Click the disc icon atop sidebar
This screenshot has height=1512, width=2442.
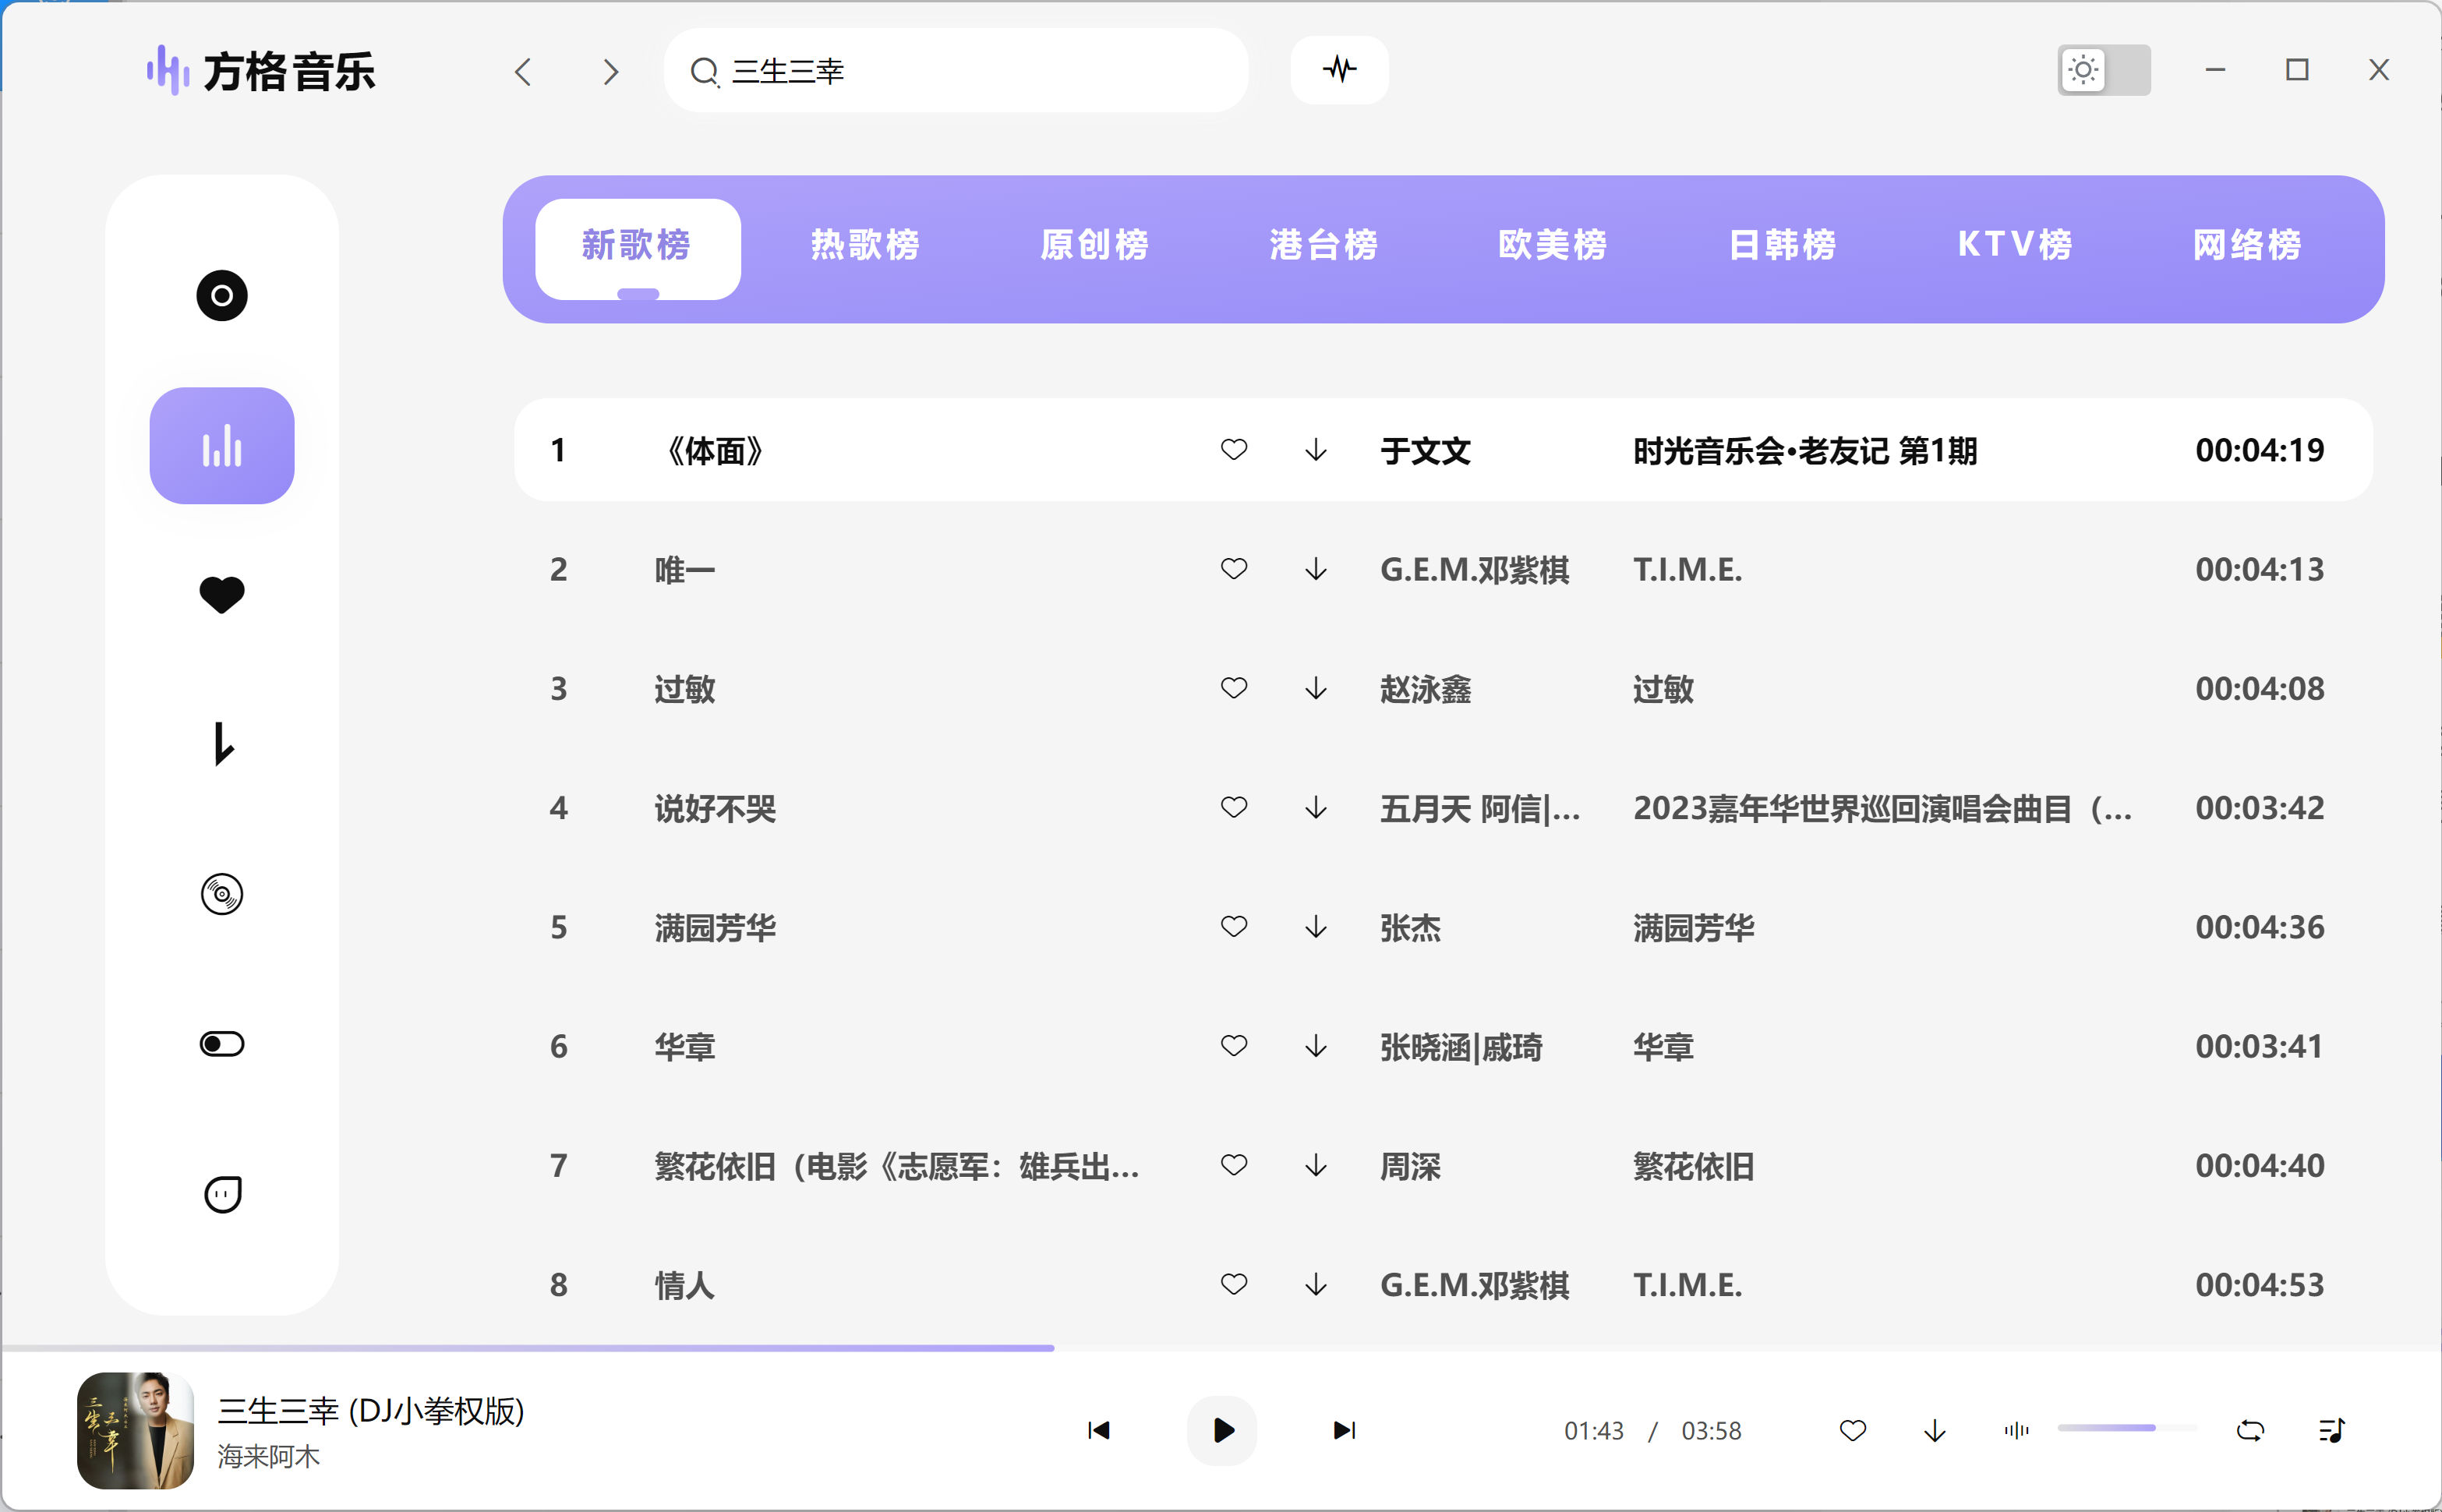tap(222, 296)
